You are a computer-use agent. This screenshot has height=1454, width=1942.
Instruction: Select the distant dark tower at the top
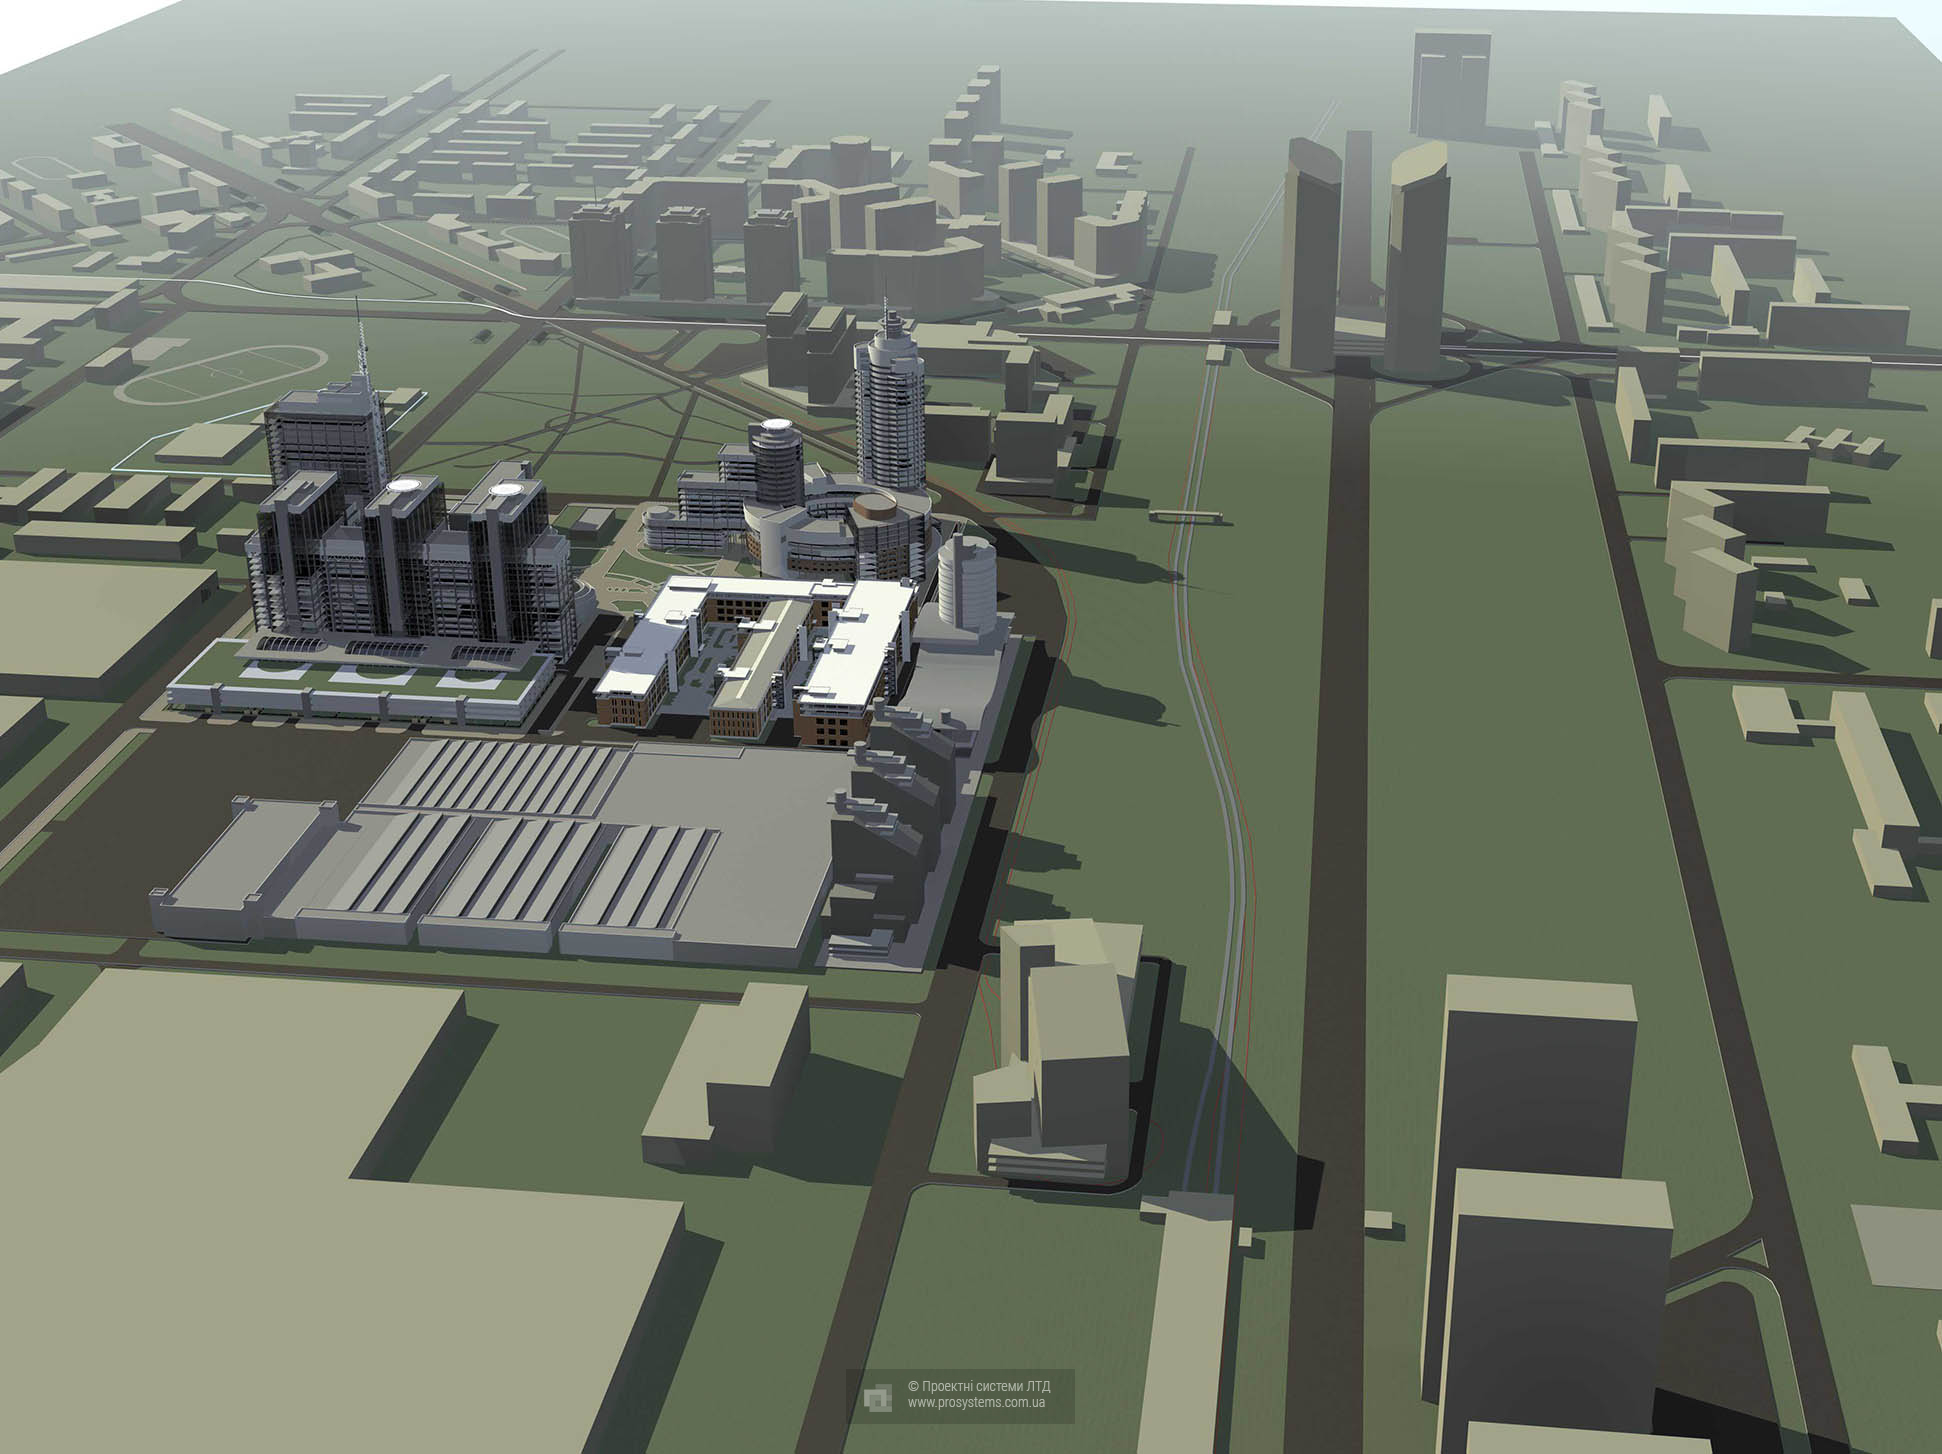point(1450,83)
